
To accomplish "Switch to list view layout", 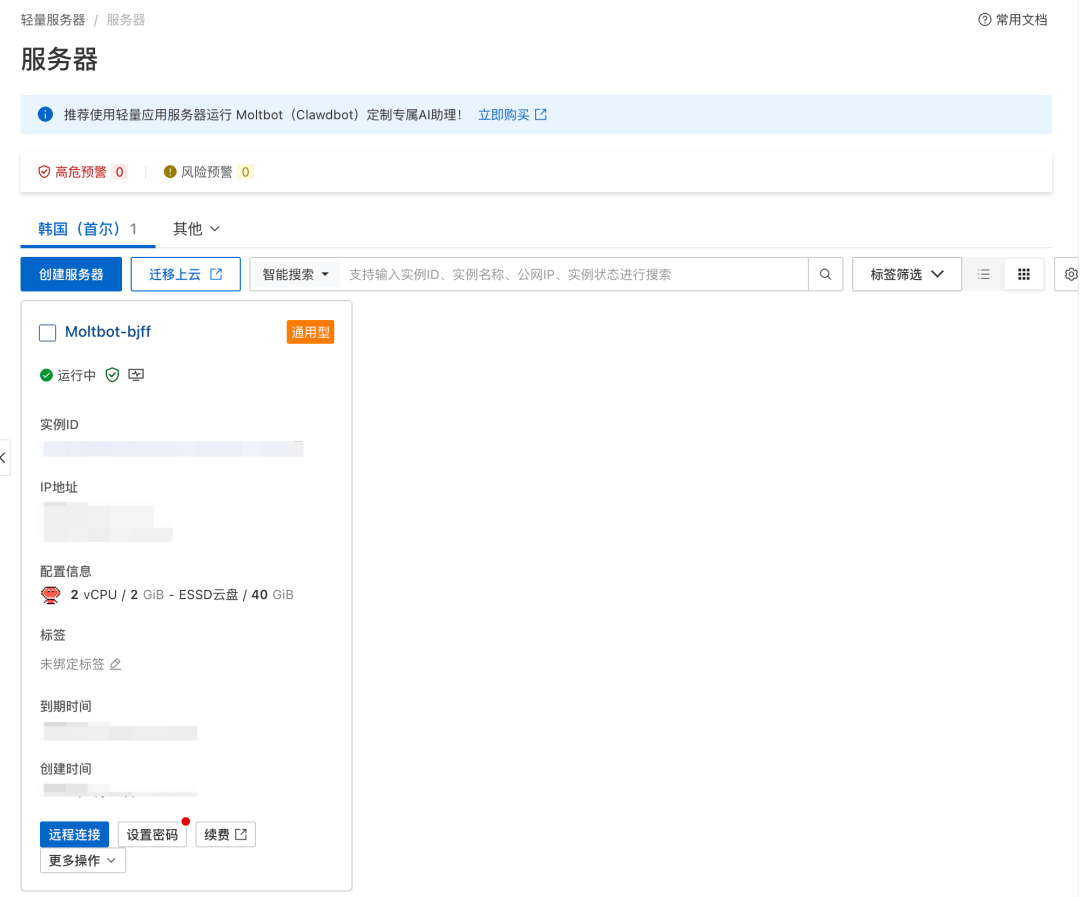I will [984, 273].
